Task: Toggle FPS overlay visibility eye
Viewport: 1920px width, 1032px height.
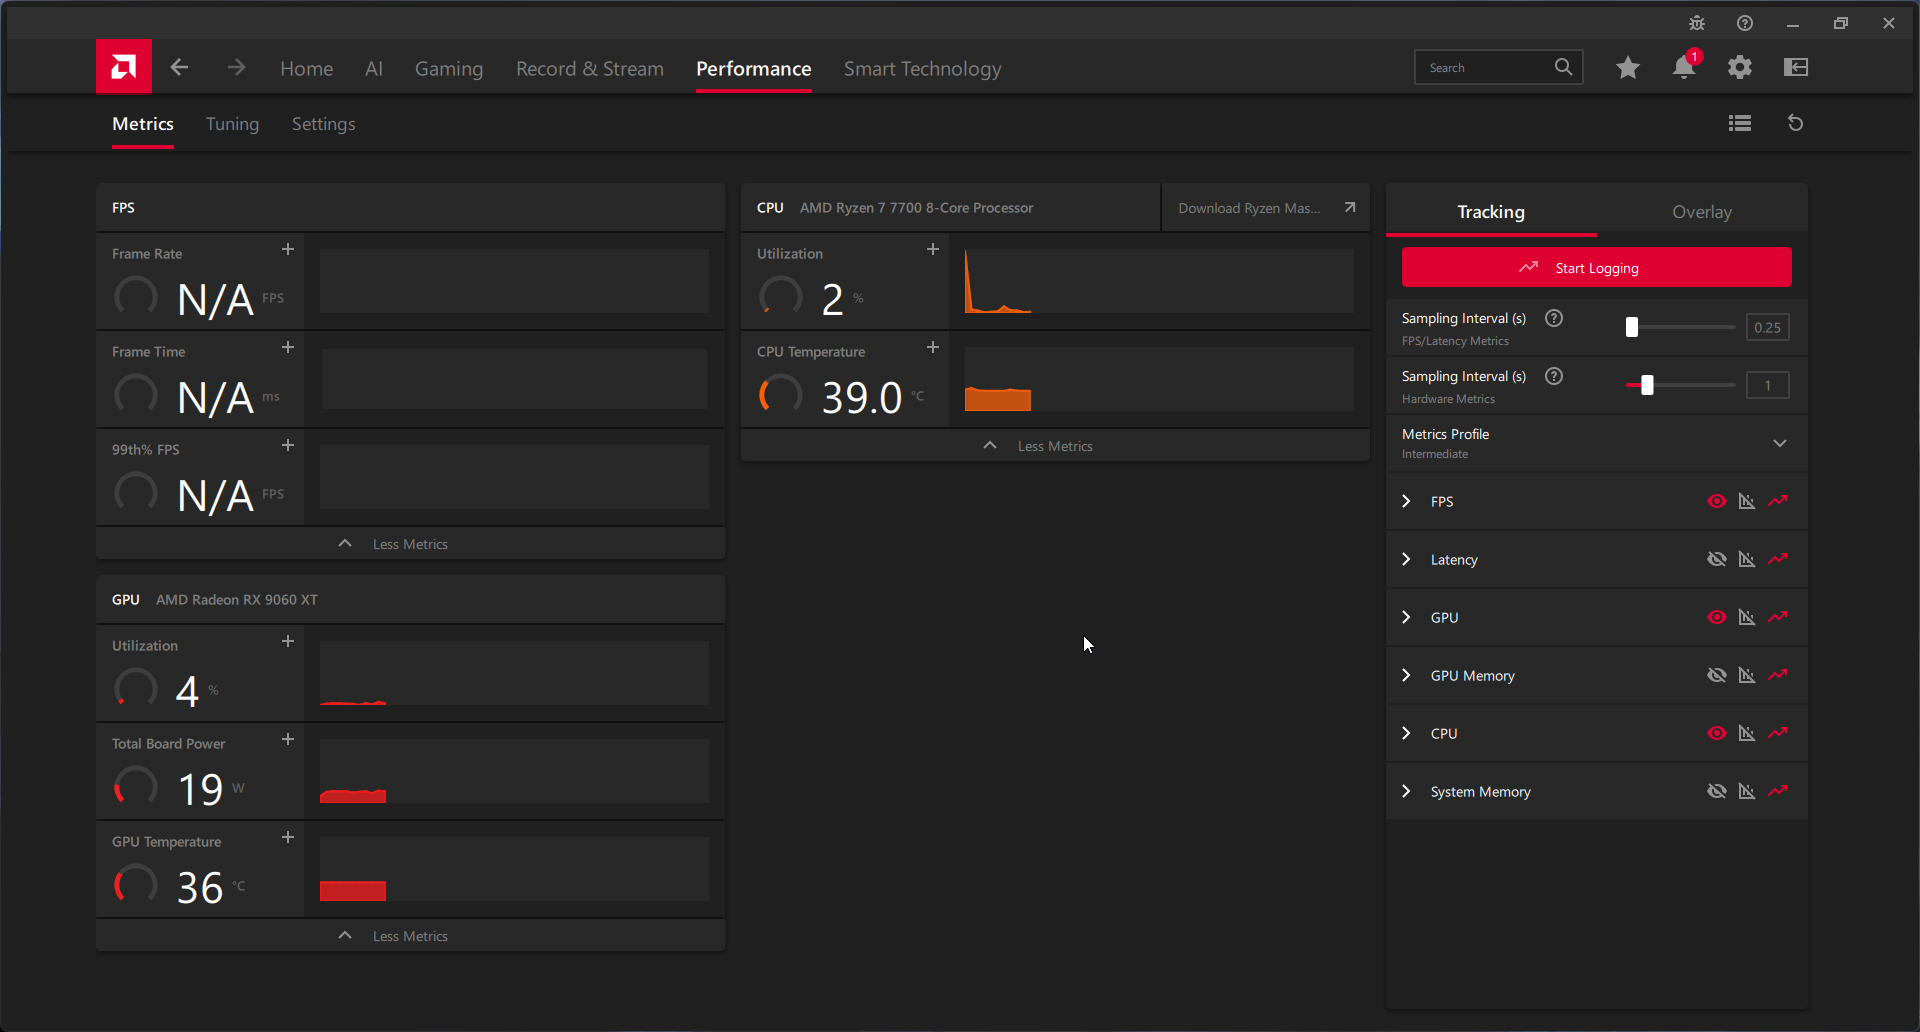Action: tap(1717, 501)
